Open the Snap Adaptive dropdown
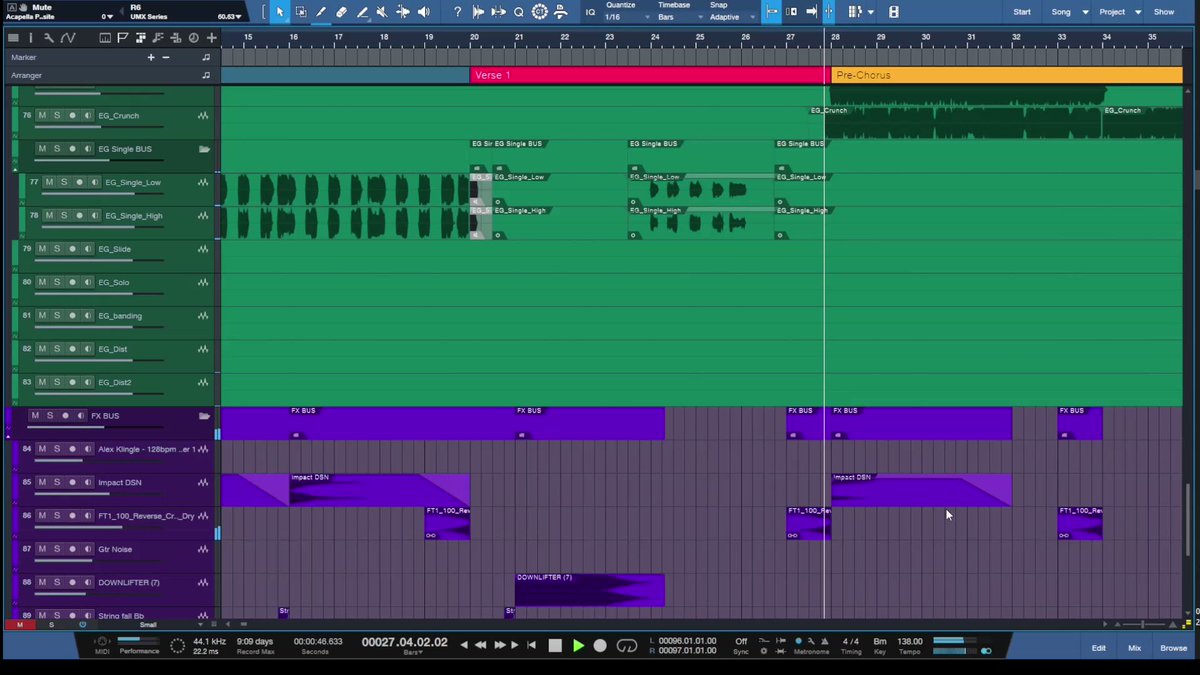The image size is (1200, 675). tap(729, 12)
